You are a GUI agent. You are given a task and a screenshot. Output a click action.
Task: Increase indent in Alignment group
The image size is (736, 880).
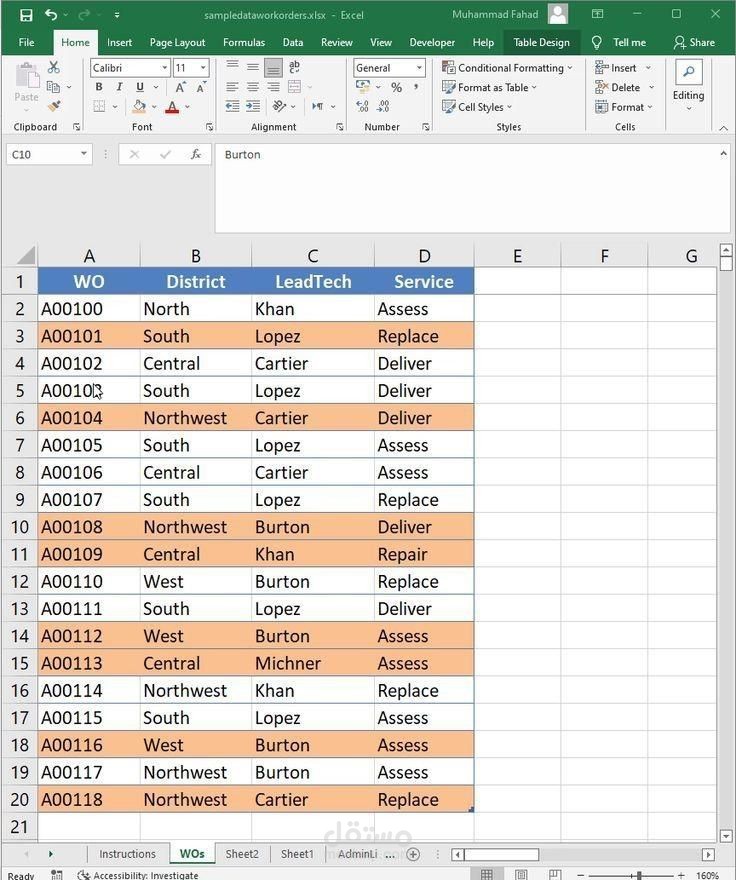pyautogui.click(x=253, y=106)
